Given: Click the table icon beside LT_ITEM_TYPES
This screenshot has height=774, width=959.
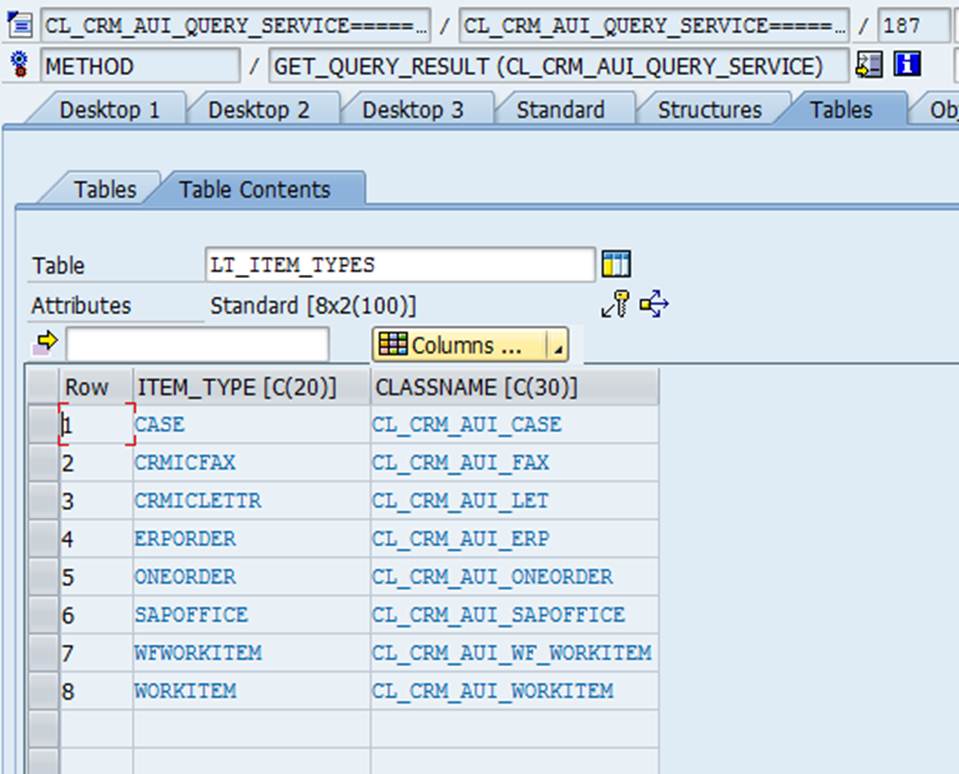Looking at the screenshot, I should click(616, 265).
